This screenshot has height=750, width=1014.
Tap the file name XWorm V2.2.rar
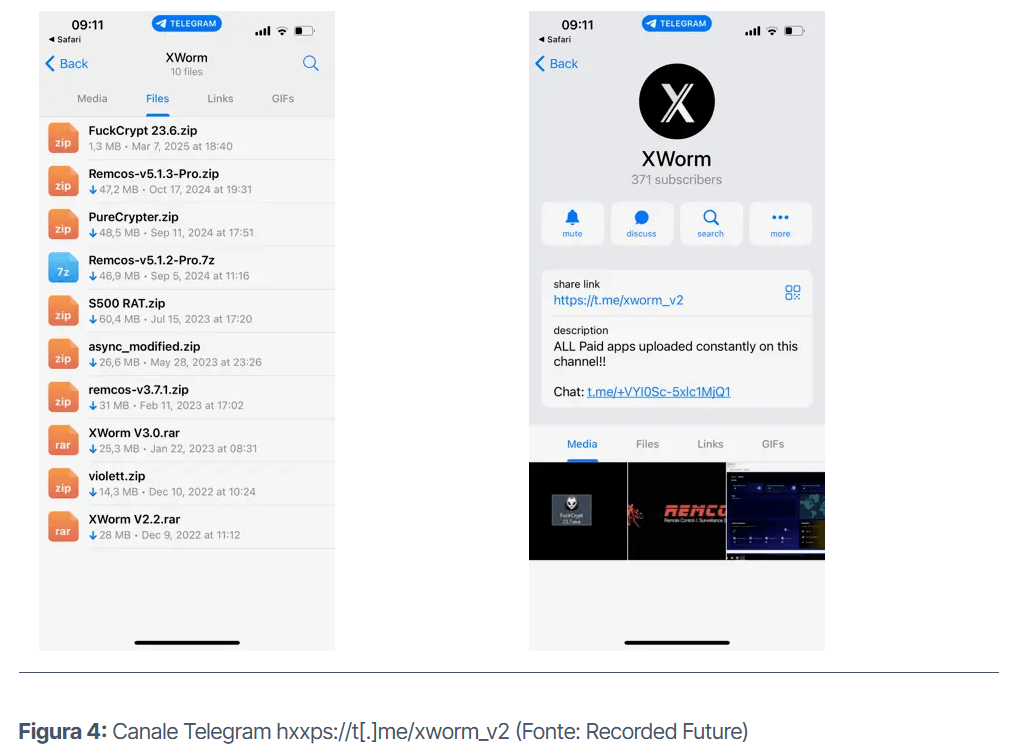point(134,519)
